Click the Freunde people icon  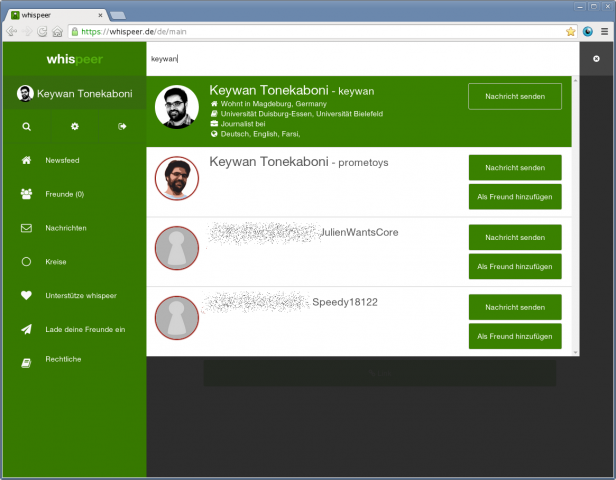tap(26, 194)
